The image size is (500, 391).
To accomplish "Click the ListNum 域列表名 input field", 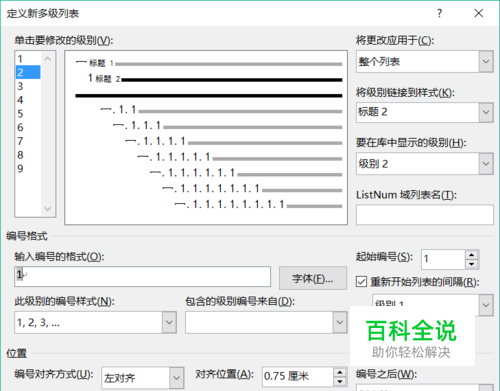I will pos(424,215).
